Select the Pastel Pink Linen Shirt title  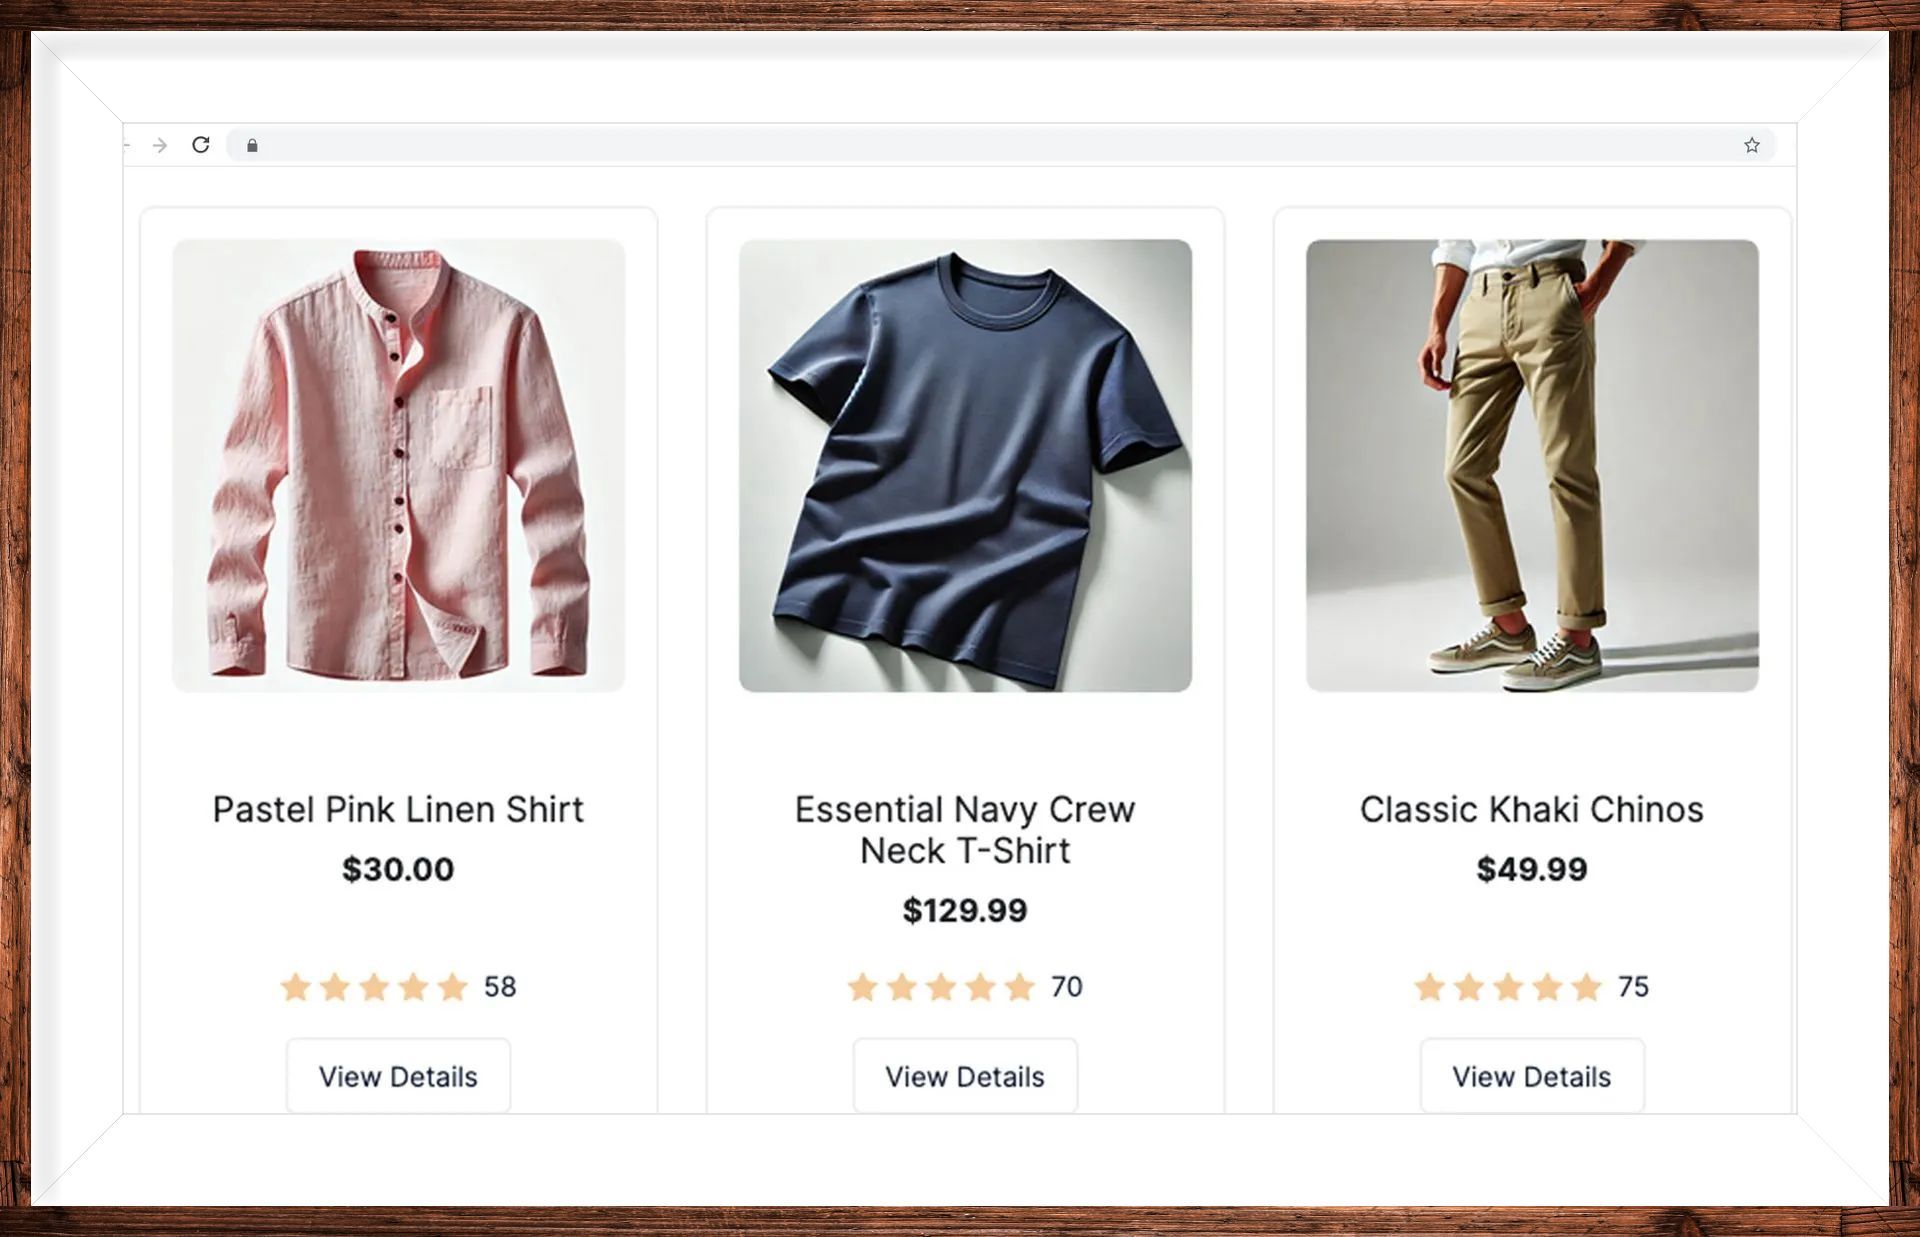[x=398, y=810]
